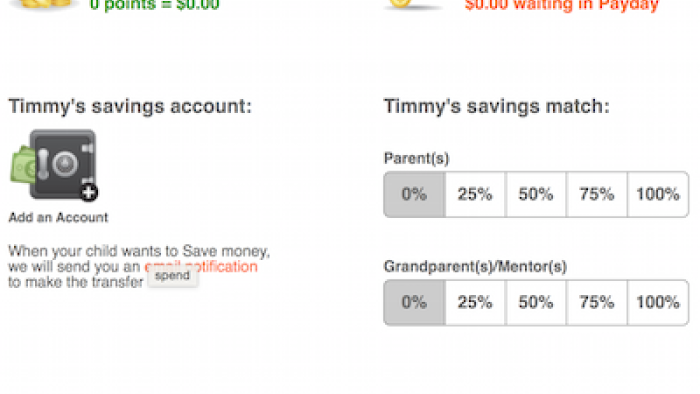
Task: Click the 0 points balance text
Action: [x=154, y=5]
